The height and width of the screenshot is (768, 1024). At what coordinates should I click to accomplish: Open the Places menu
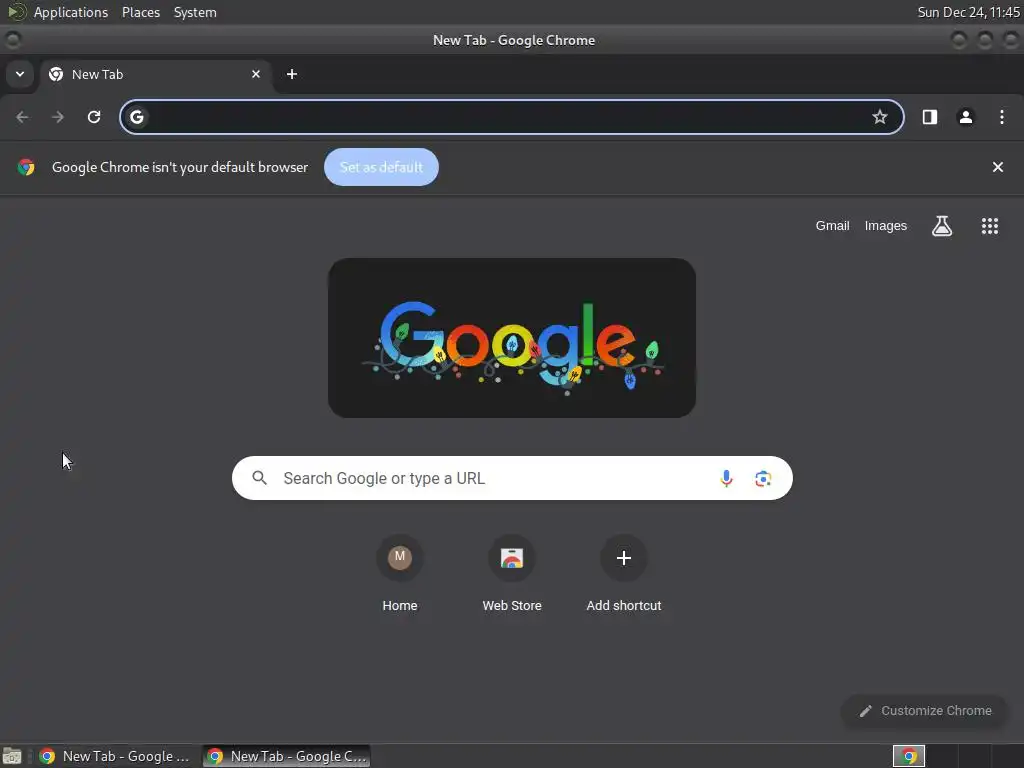click(x=141, y=12)
